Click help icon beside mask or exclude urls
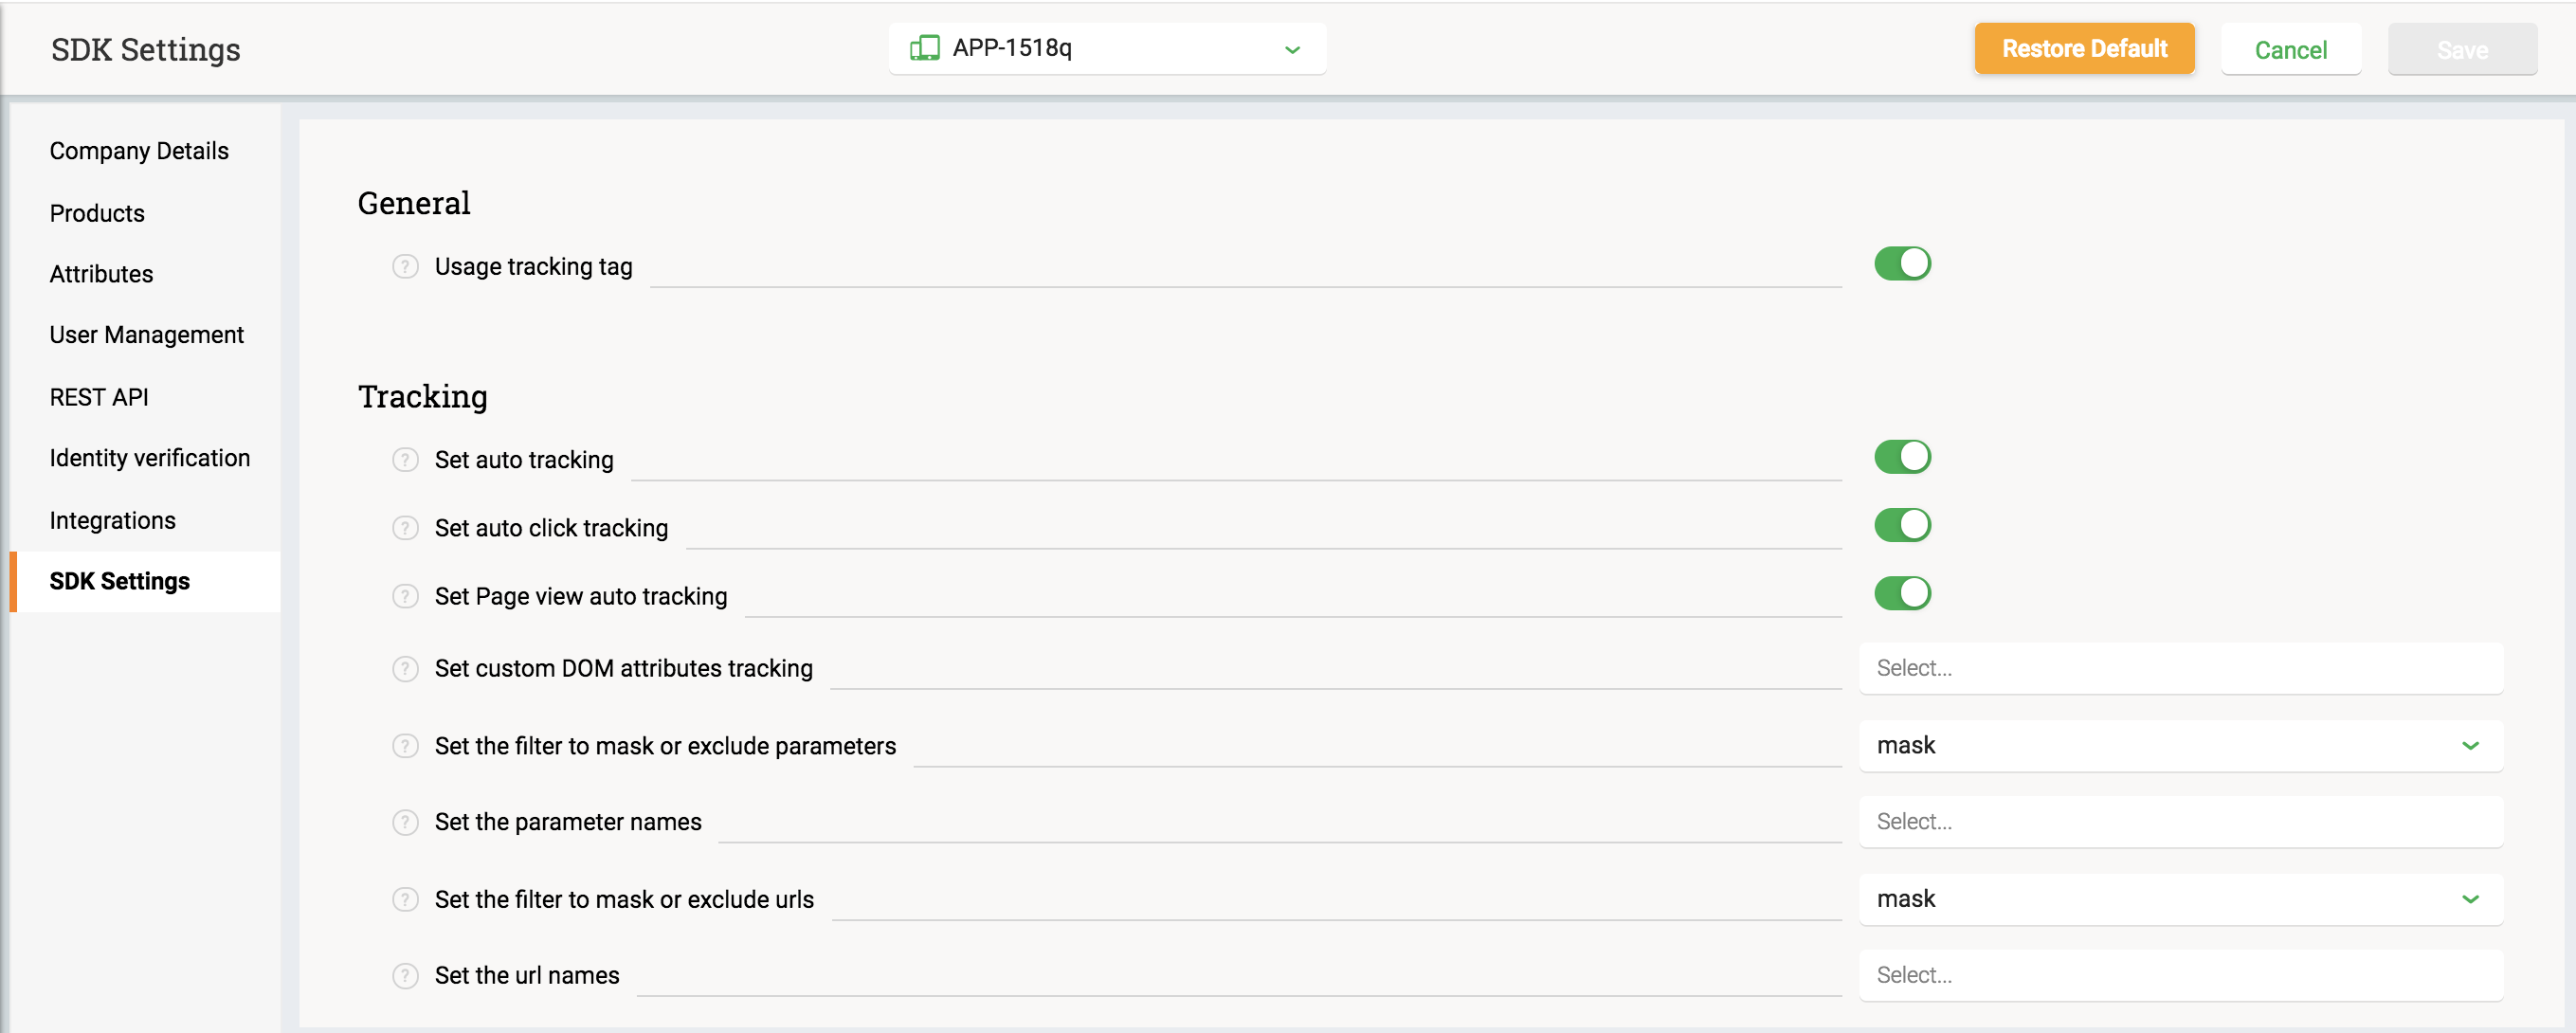The height and width of the screenshot is (1033, 2576). [x=405, y=899]
